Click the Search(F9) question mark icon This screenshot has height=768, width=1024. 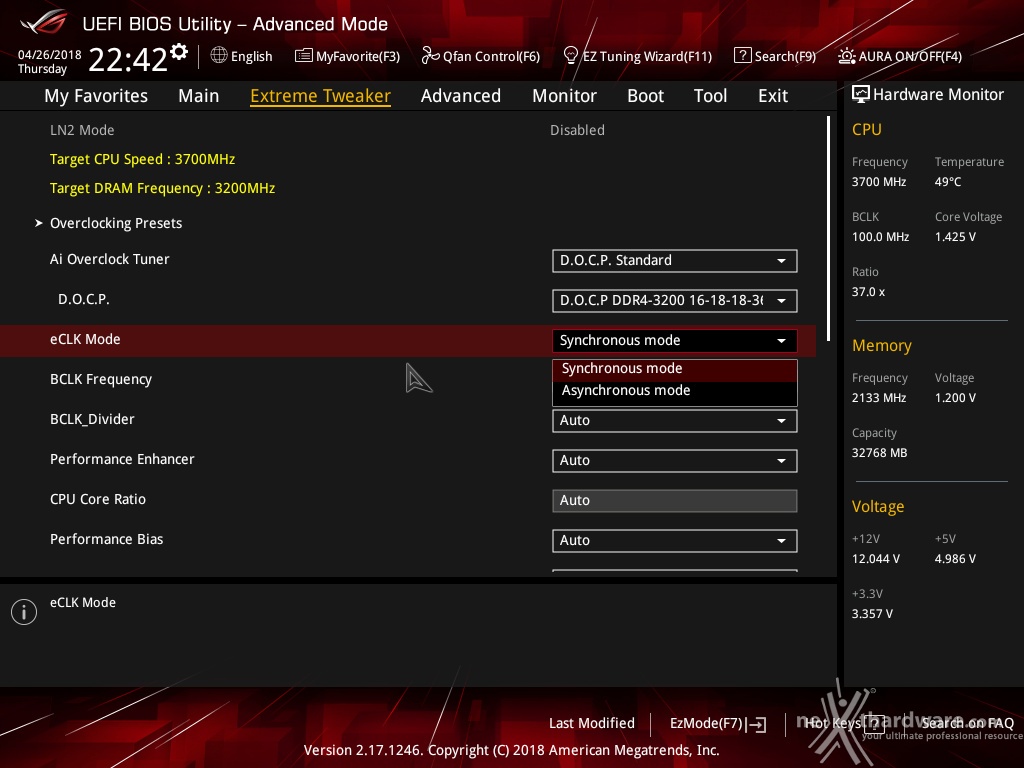[x=743, y=56]
